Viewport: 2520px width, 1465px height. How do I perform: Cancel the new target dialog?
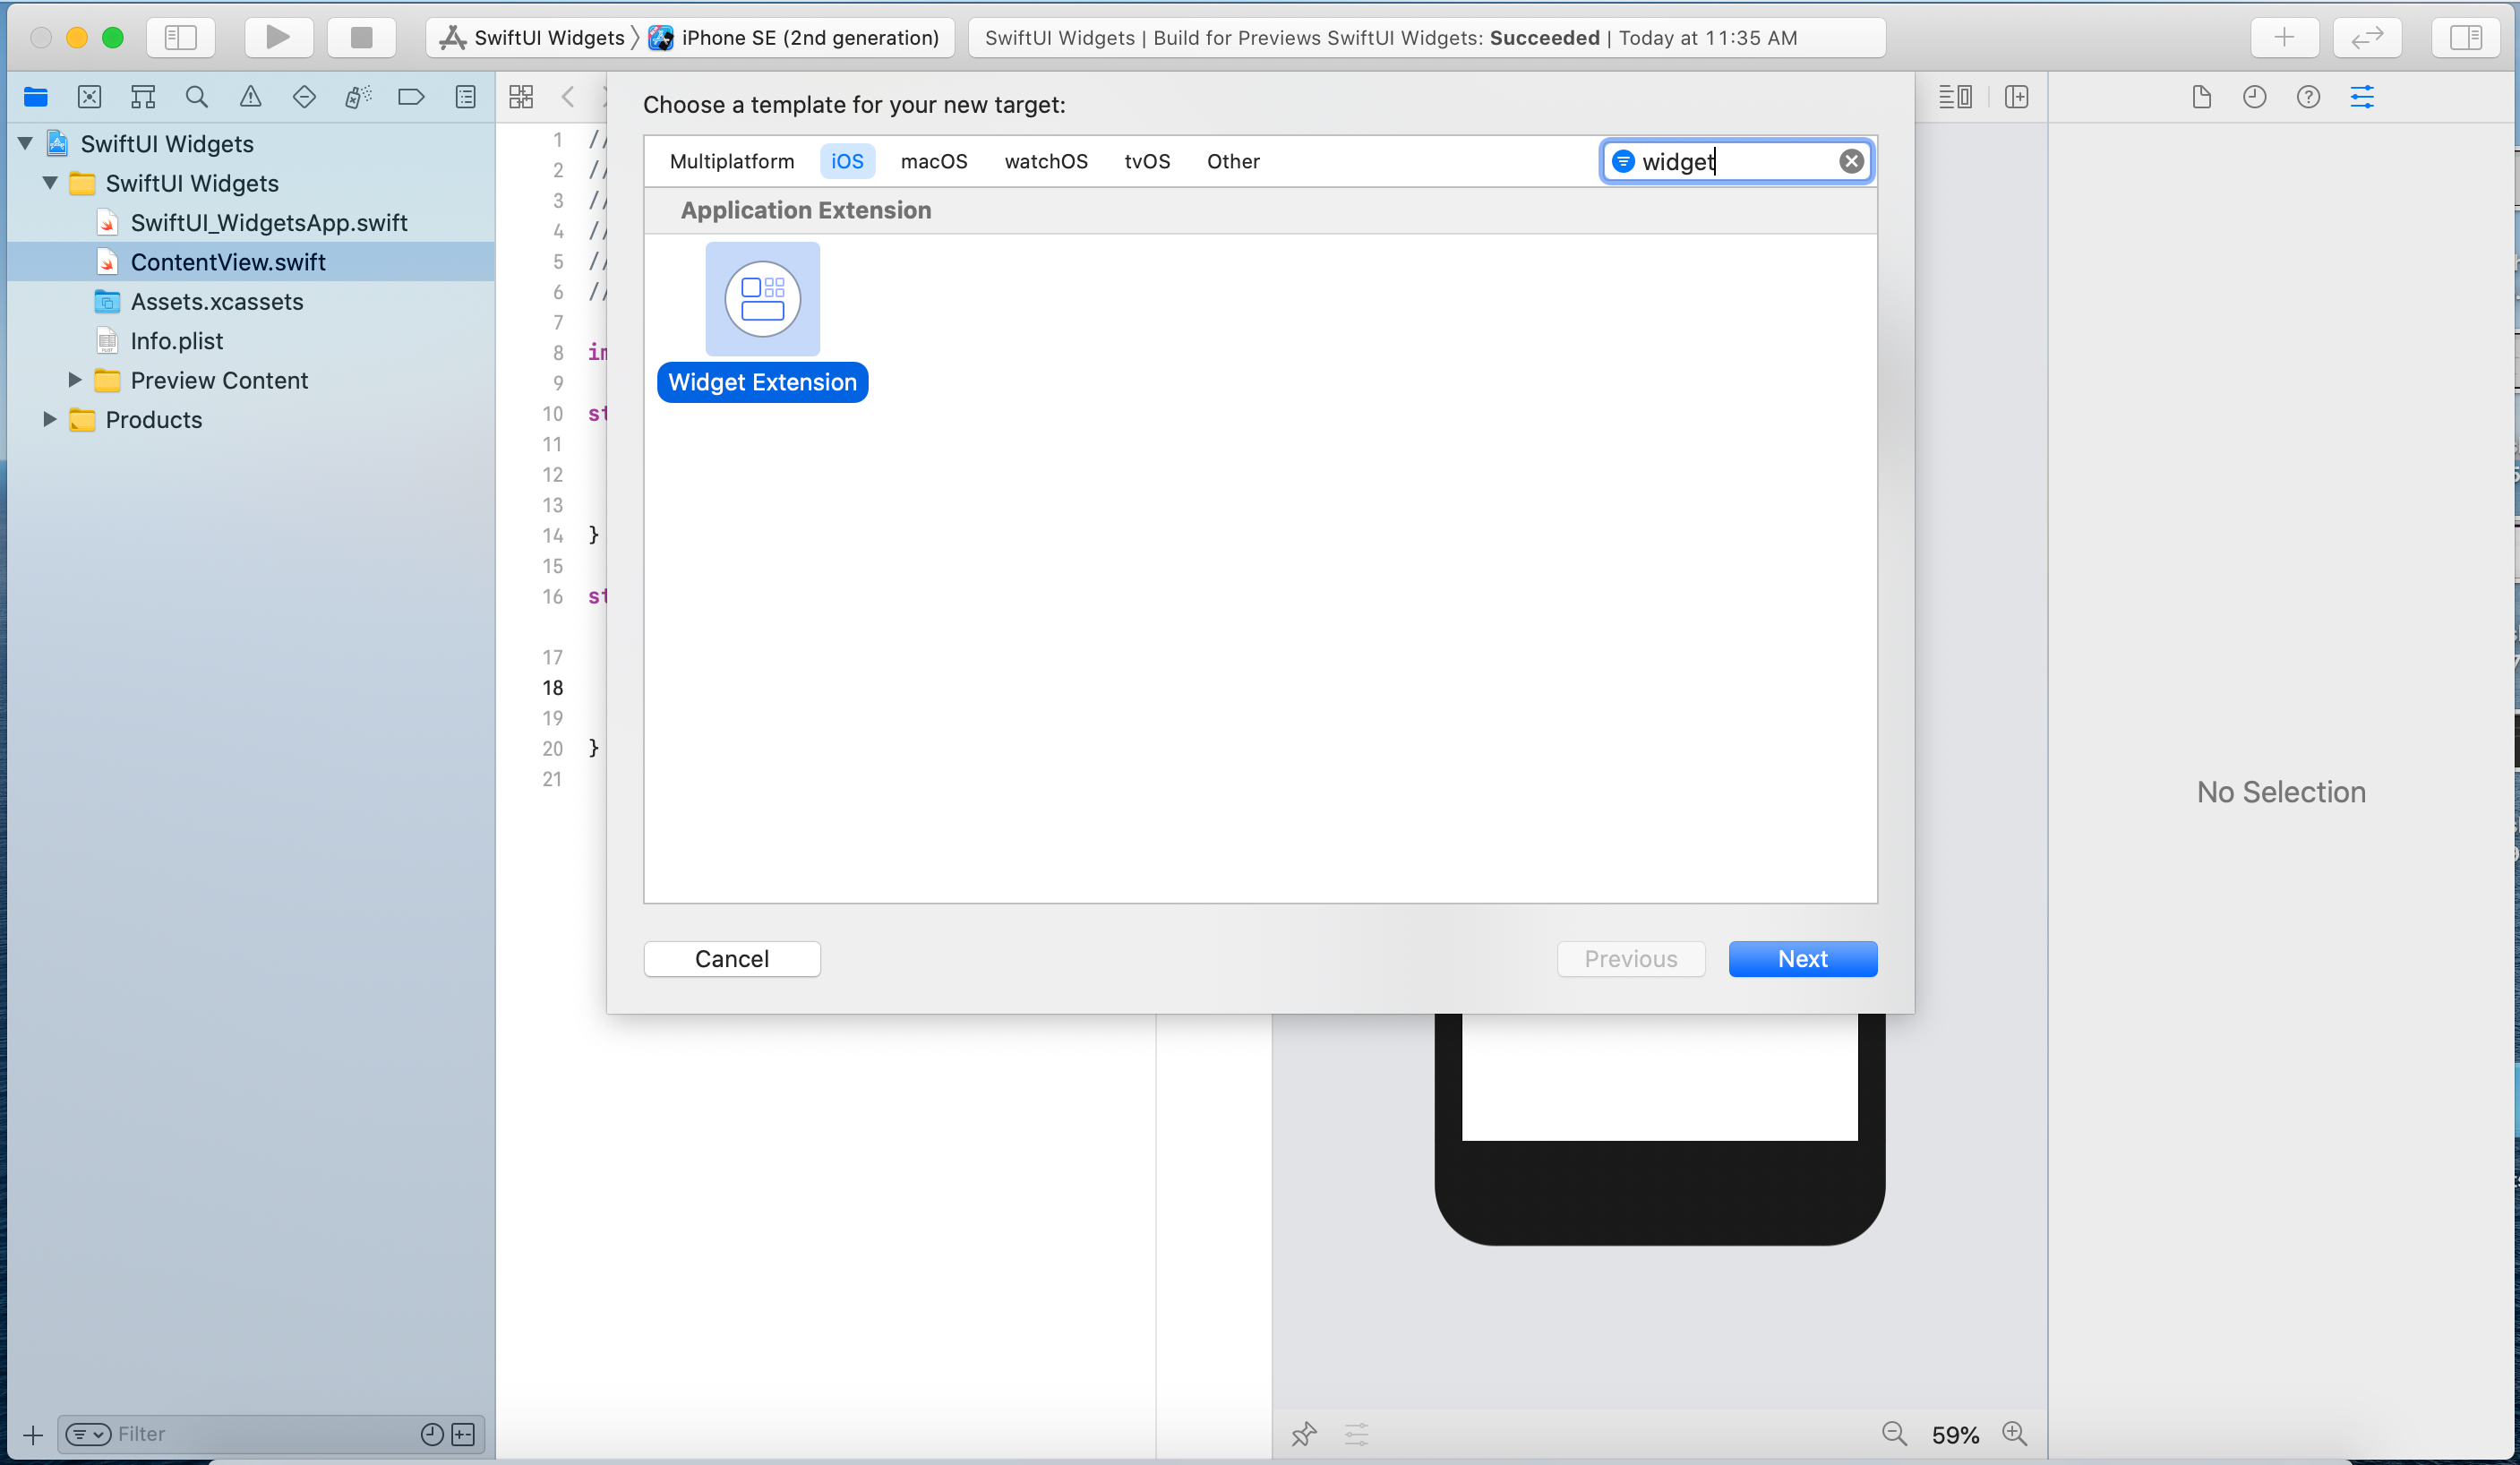click(x=732, y=958)
